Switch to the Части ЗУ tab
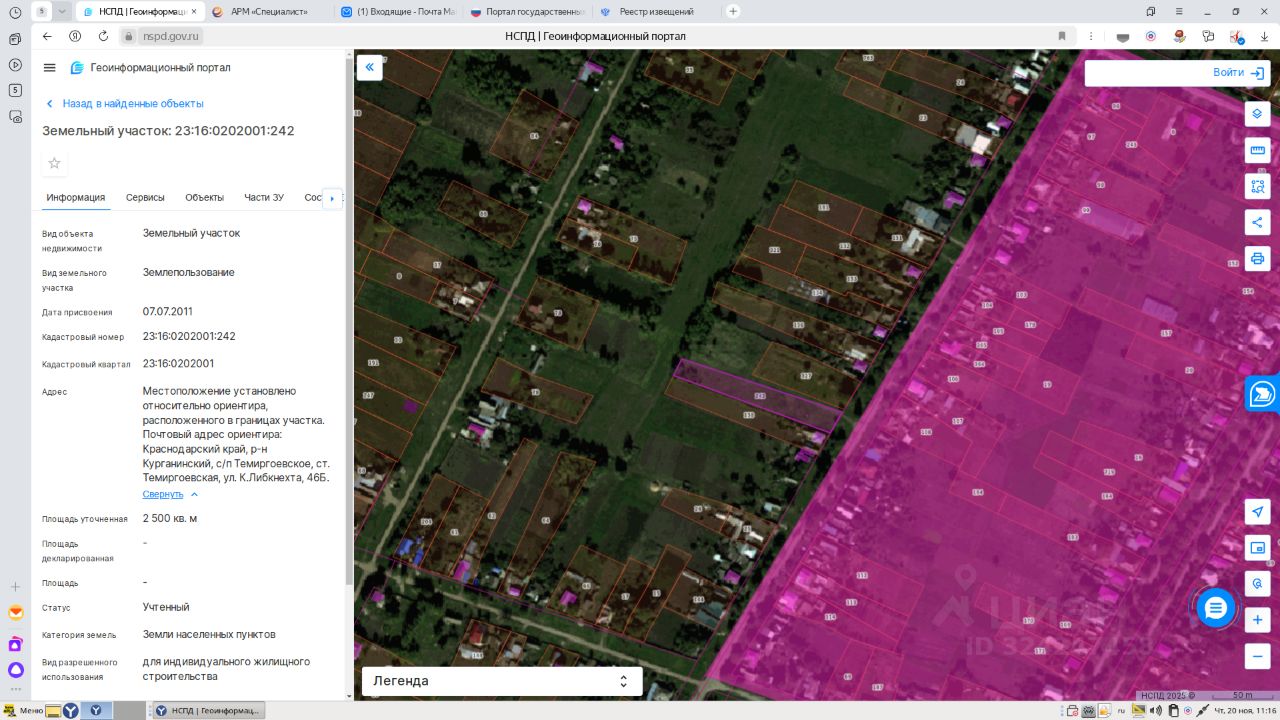1280x720 pixels. click(264, 197)
